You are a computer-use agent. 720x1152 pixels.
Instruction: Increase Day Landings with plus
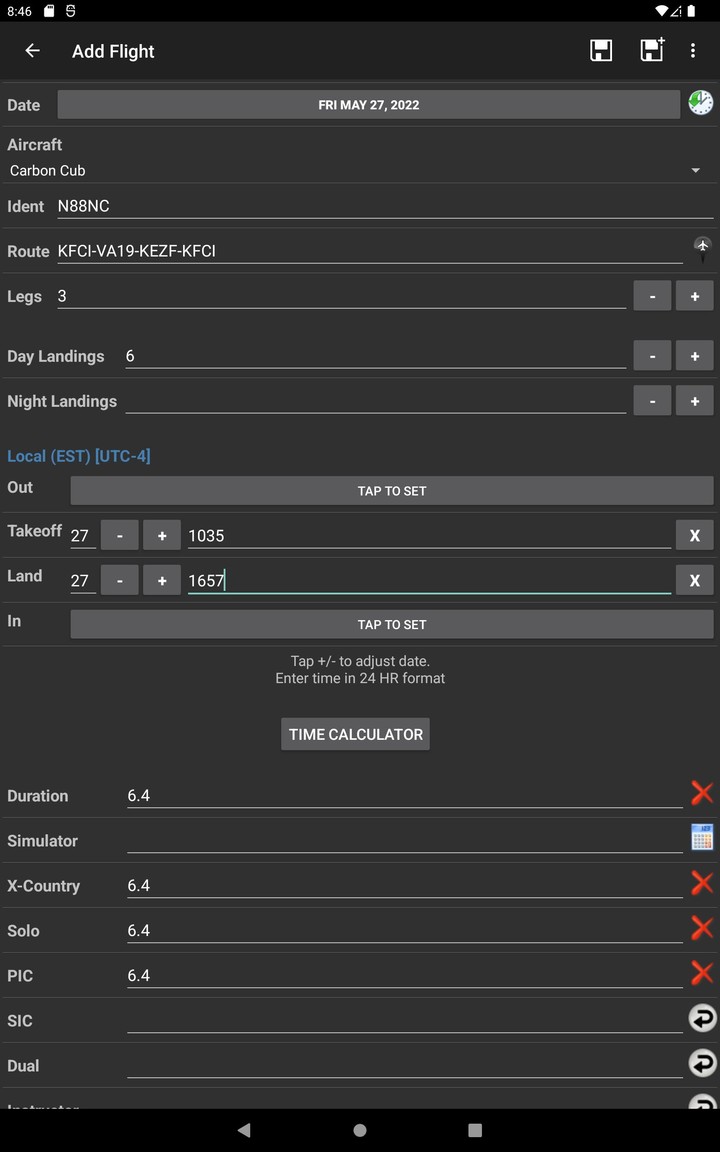[694, 356]
